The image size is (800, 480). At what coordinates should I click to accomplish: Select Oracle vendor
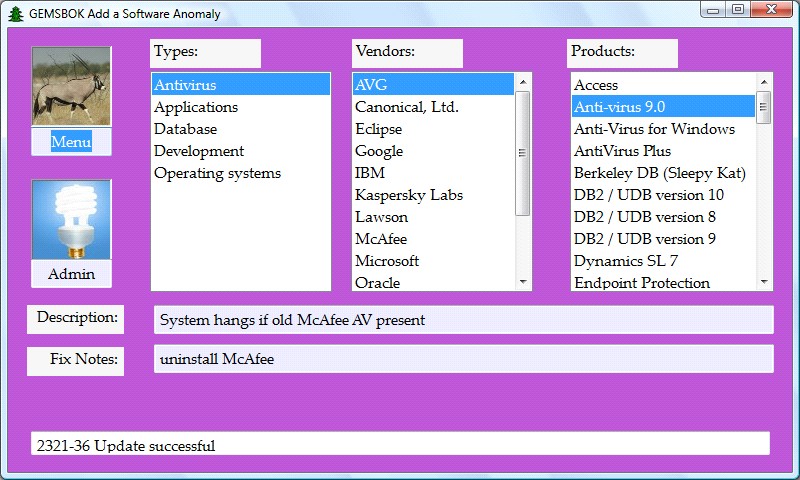tap(434, 282)
